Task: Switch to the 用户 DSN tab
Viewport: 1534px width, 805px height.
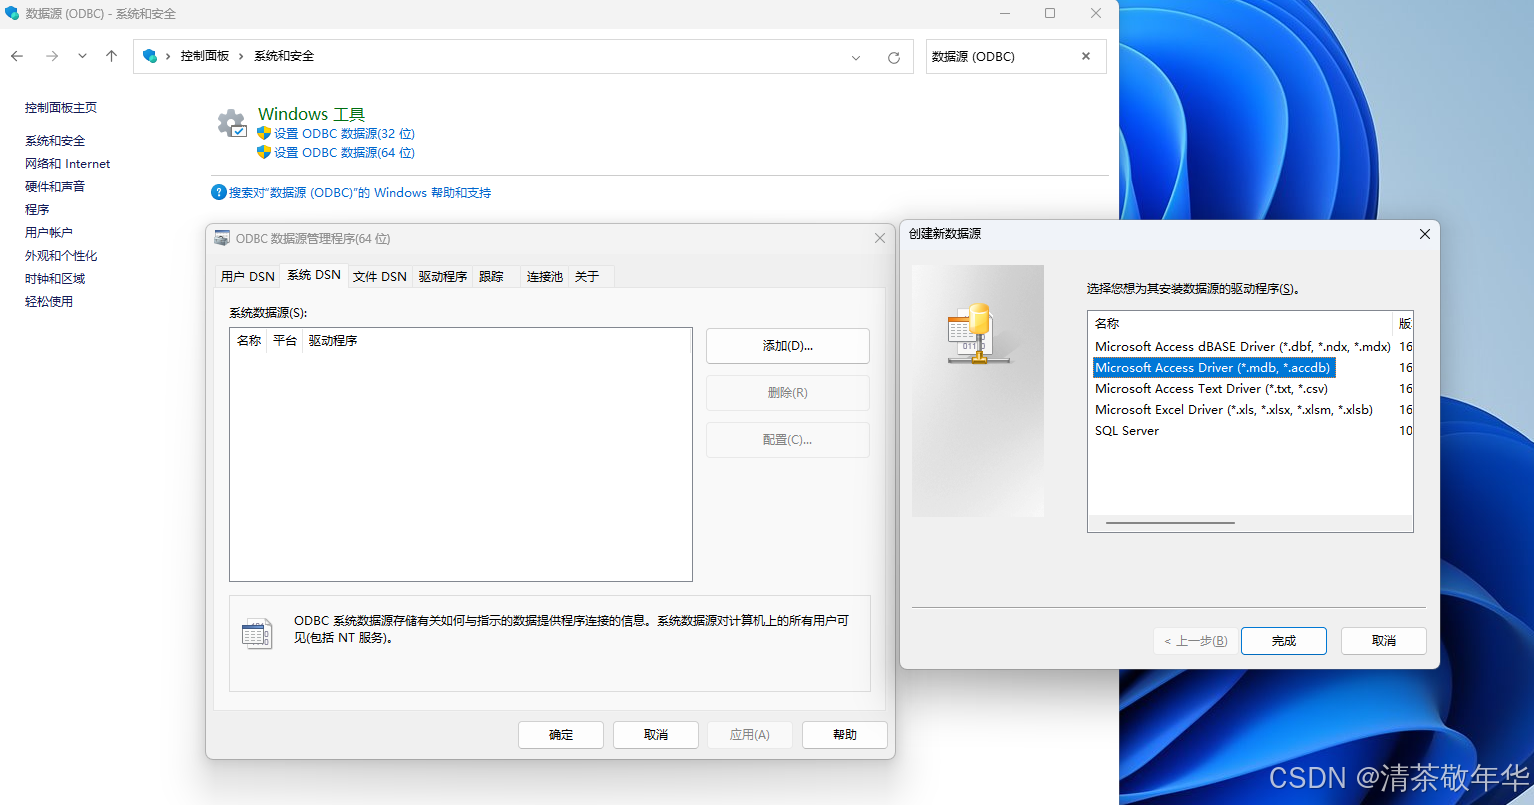Action: pyautogui.click(x=248, y=276)
